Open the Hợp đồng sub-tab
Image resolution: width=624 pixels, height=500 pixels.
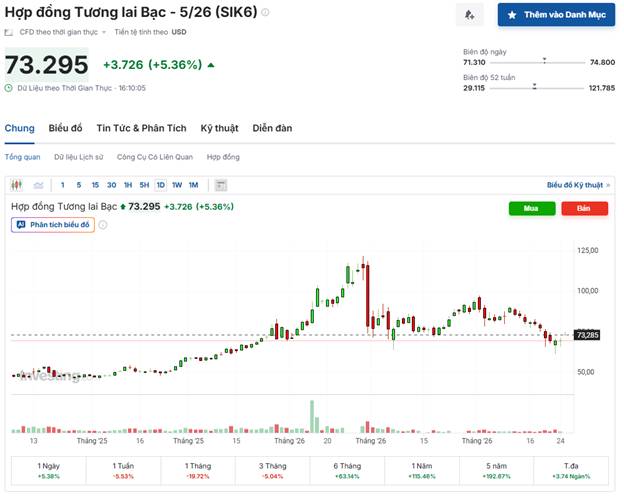point(223,157)
